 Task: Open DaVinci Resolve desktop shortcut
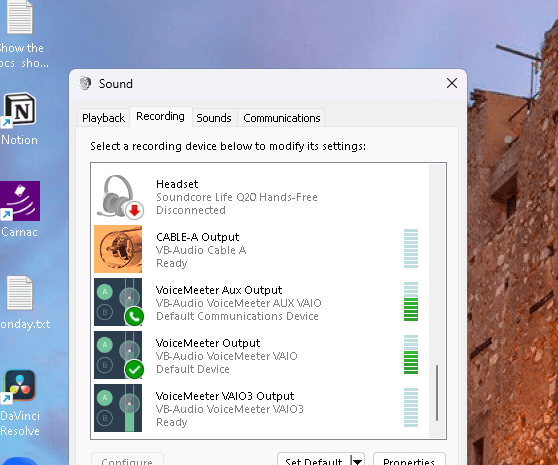pos(20,386)
